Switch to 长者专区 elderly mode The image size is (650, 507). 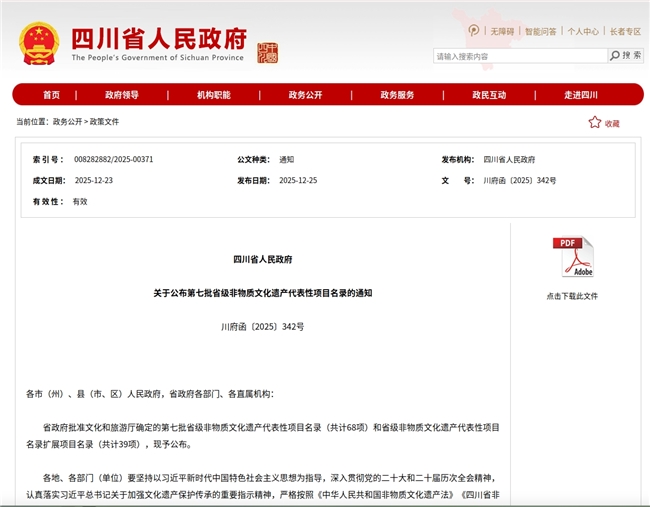pos(625,31)
